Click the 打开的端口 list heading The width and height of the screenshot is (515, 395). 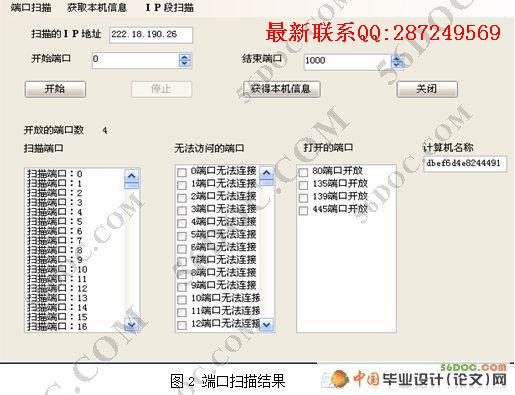coord(328,147)
